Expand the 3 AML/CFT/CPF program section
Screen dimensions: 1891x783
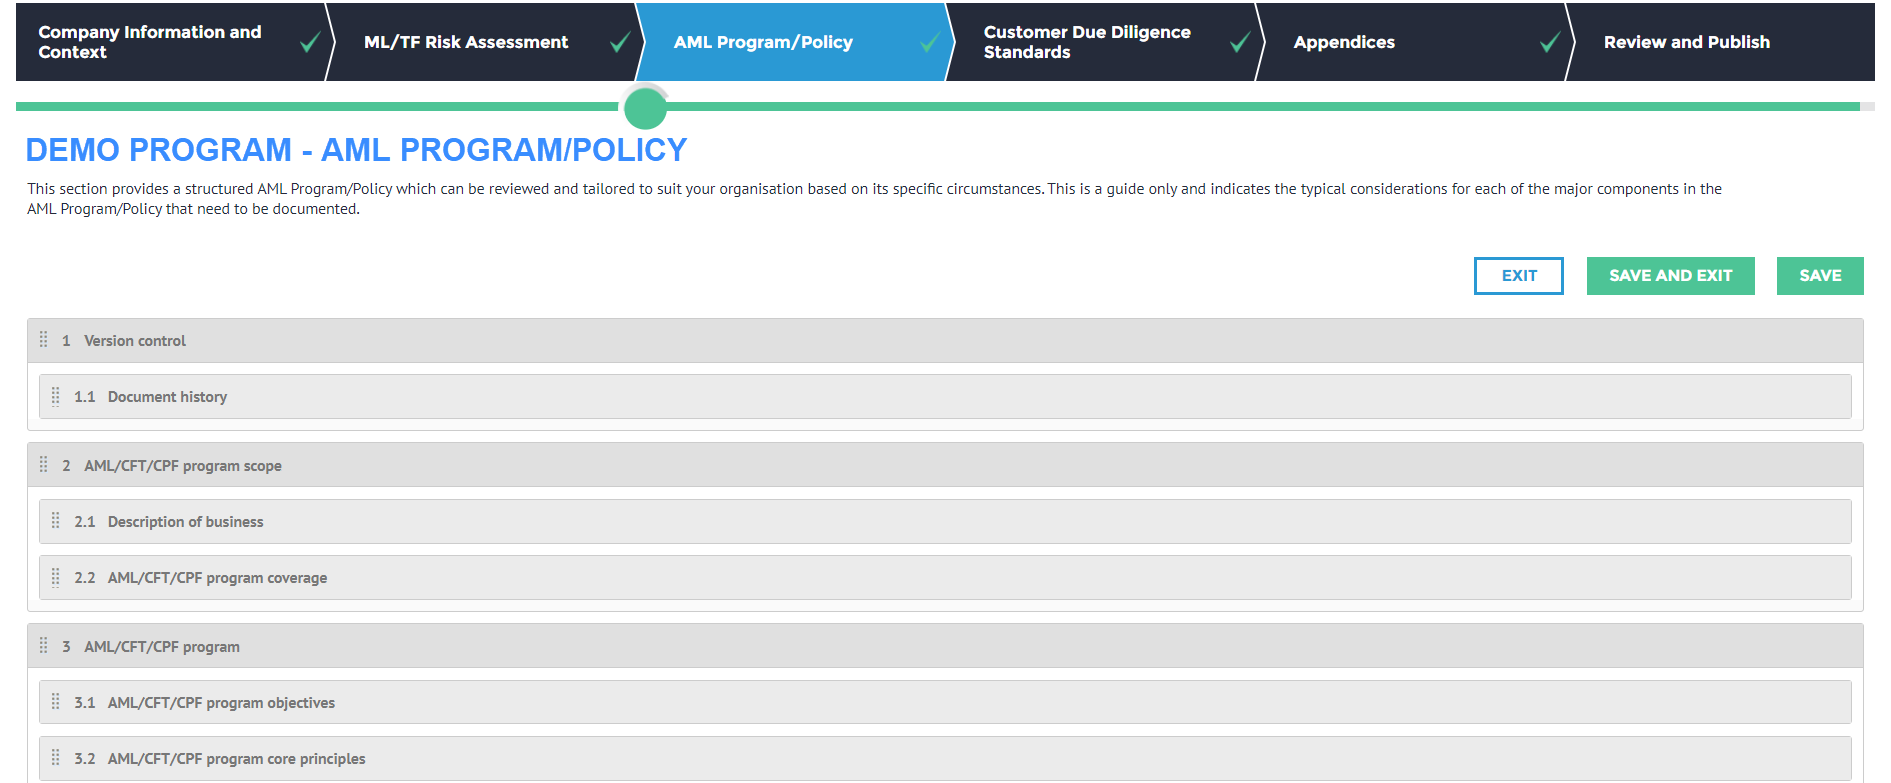coord(945,646)
